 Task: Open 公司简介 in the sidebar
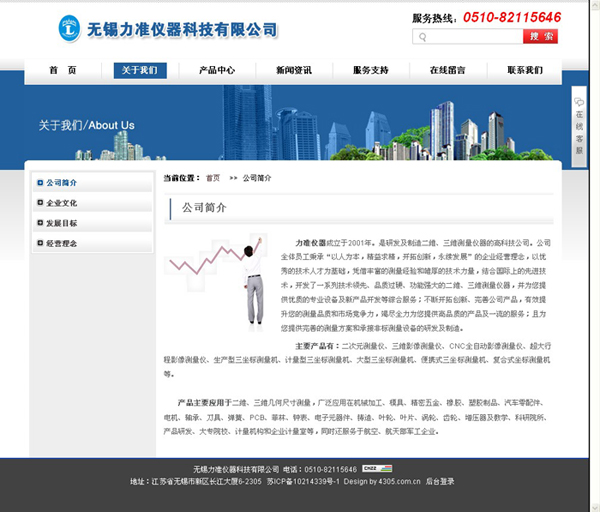pyautogui.click(x=62, y=183)
